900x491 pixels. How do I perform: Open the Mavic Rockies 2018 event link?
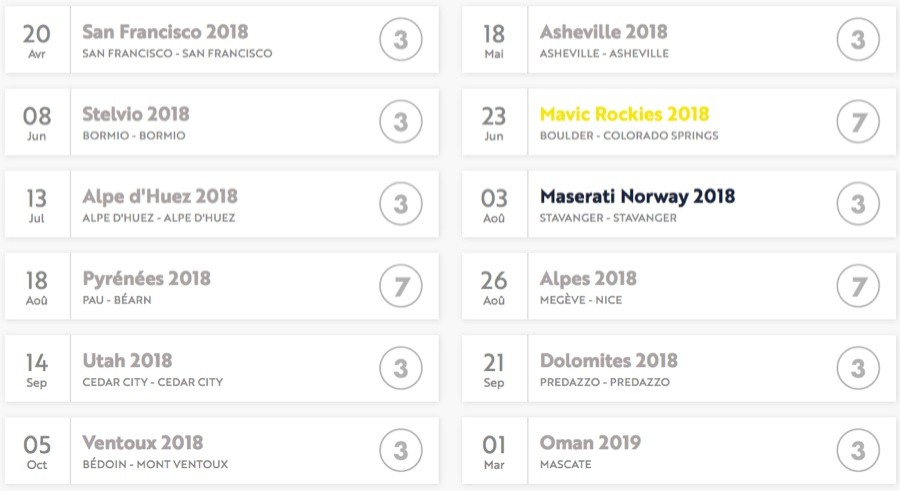(624, 114)
